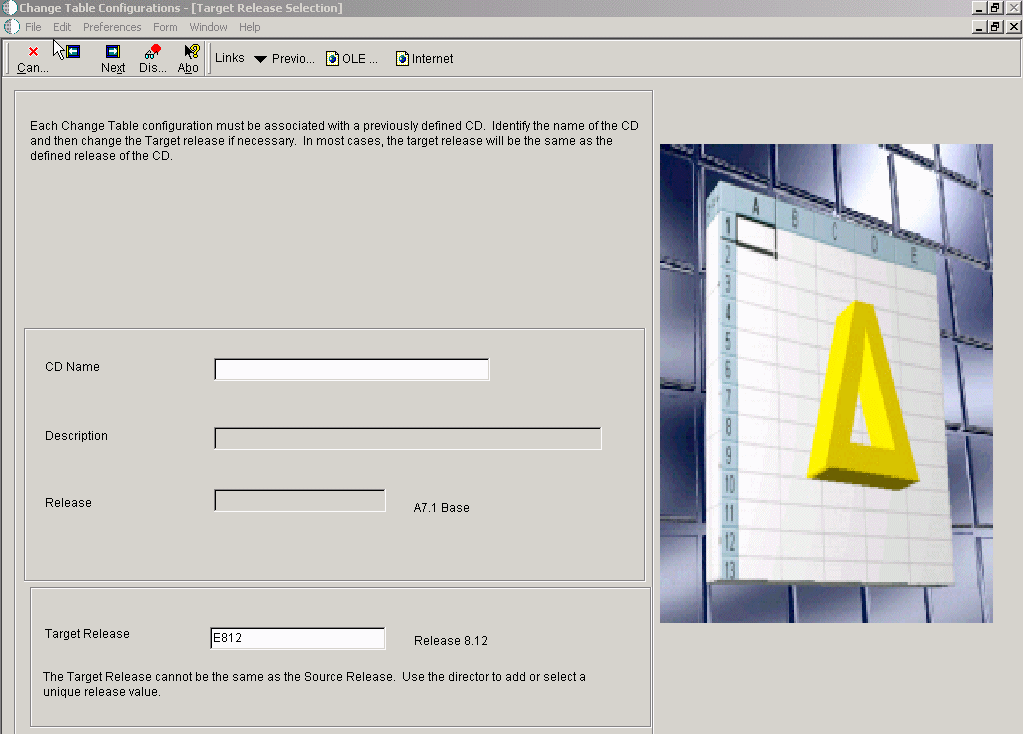Click the 'Target Release' label
The image size is (1023, 734).
click(x=87, y=634)
